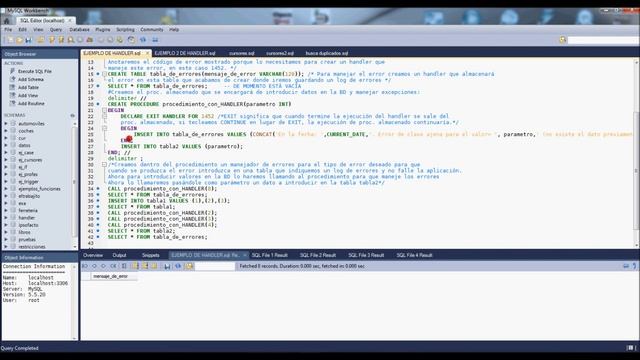Open the File menu
Image resolution: width=640 pixels, height=360 pixels.
pyautogui.click(x=8, y=30)
